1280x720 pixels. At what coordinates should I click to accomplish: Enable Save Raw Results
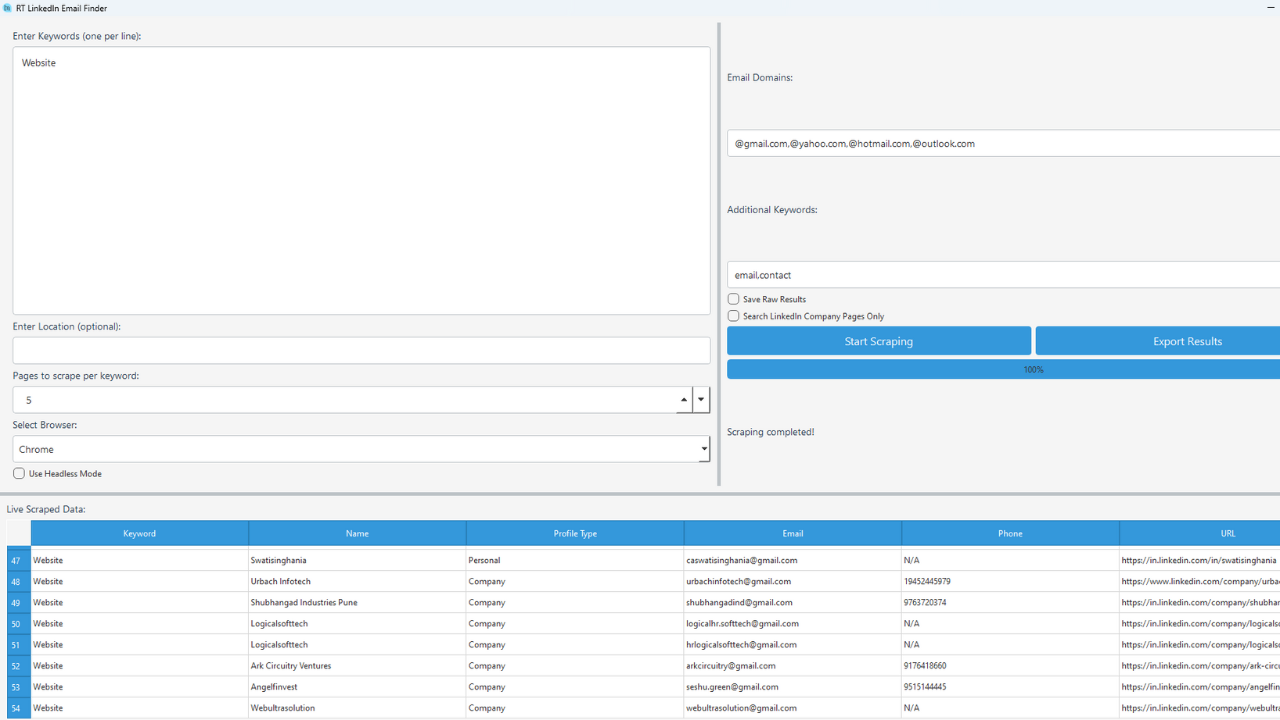tap(732, 299)
